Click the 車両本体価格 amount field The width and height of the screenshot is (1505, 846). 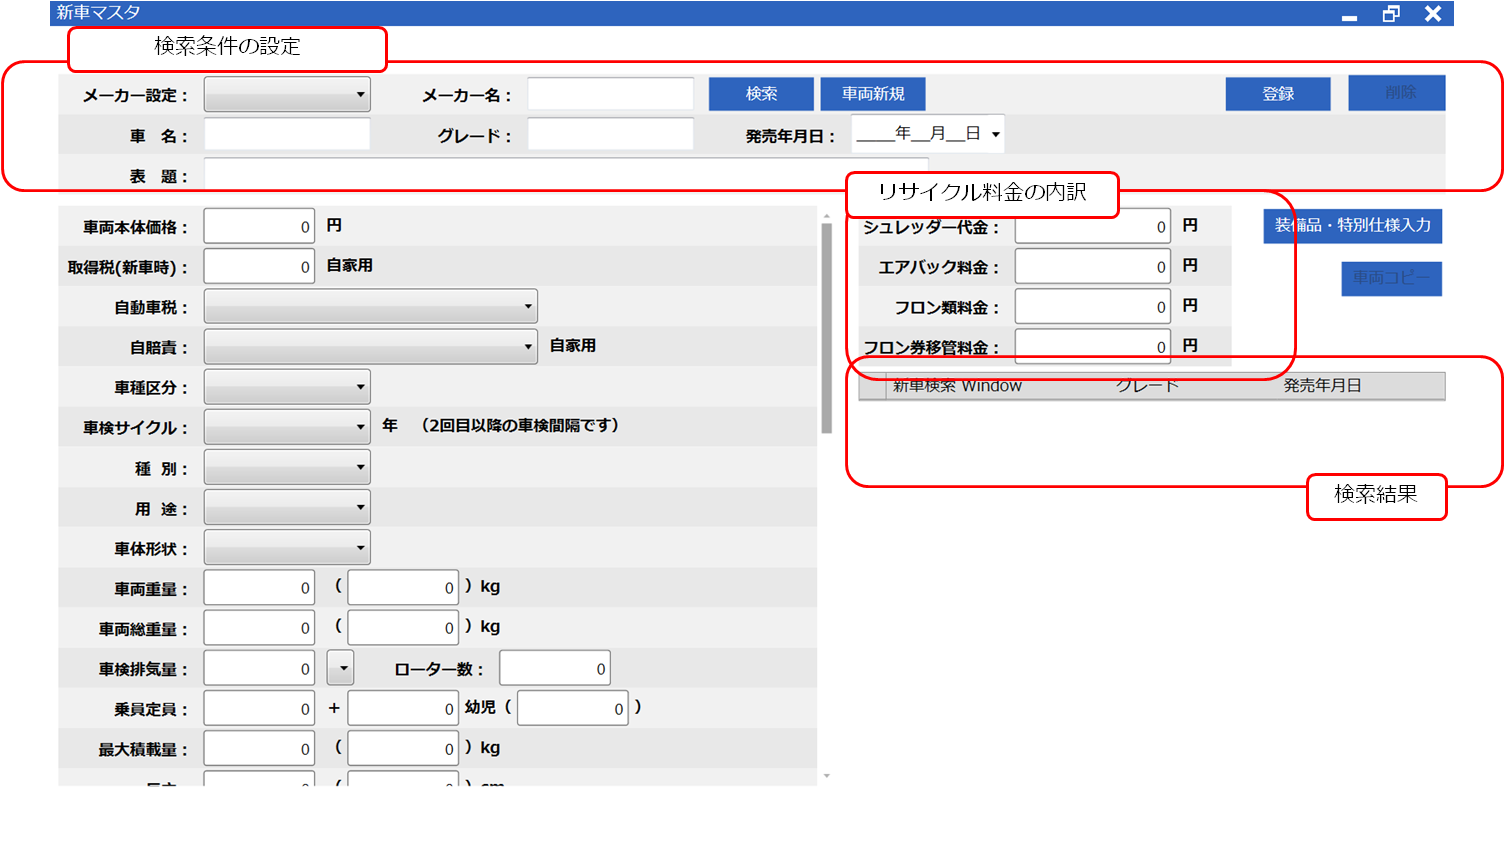point(259,227)
